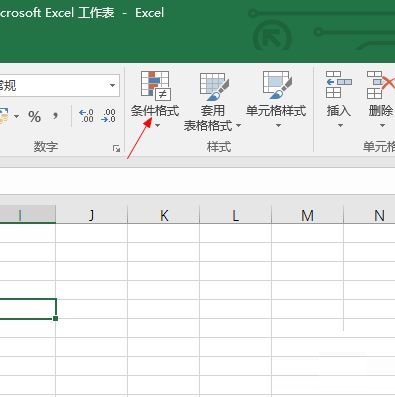
Task: Click the Insert (插入) cells icon
Action: pos(338,85)
